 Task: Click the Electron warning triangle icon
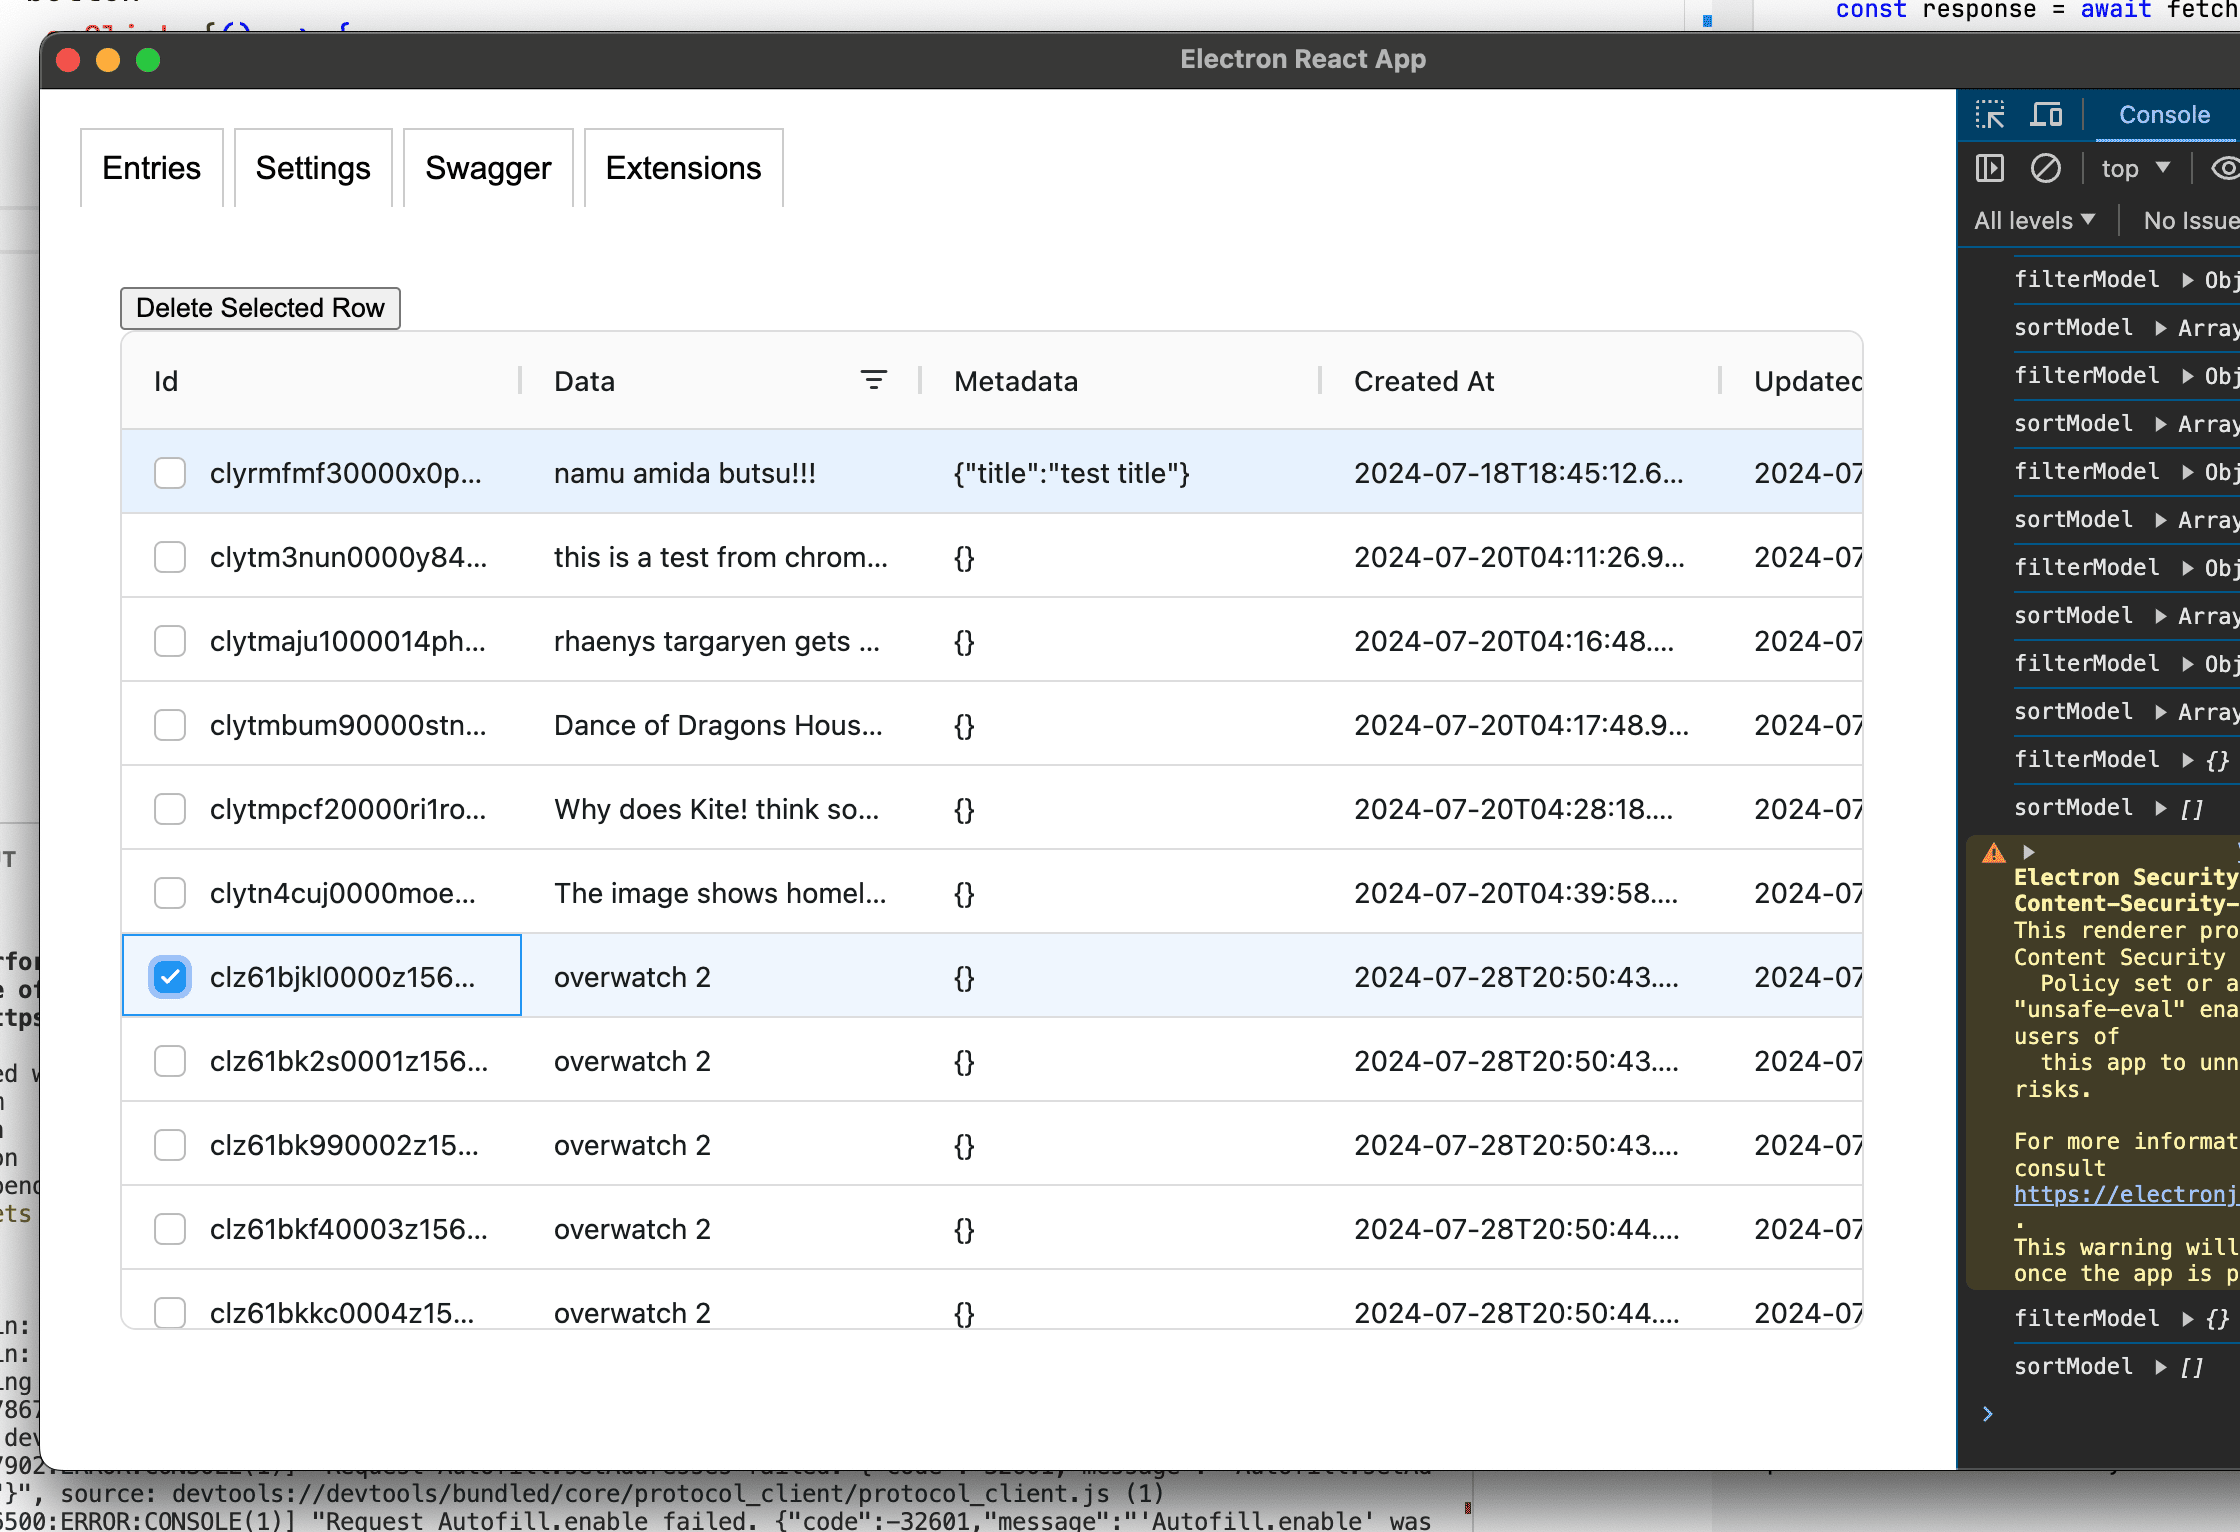(1994, 853)
